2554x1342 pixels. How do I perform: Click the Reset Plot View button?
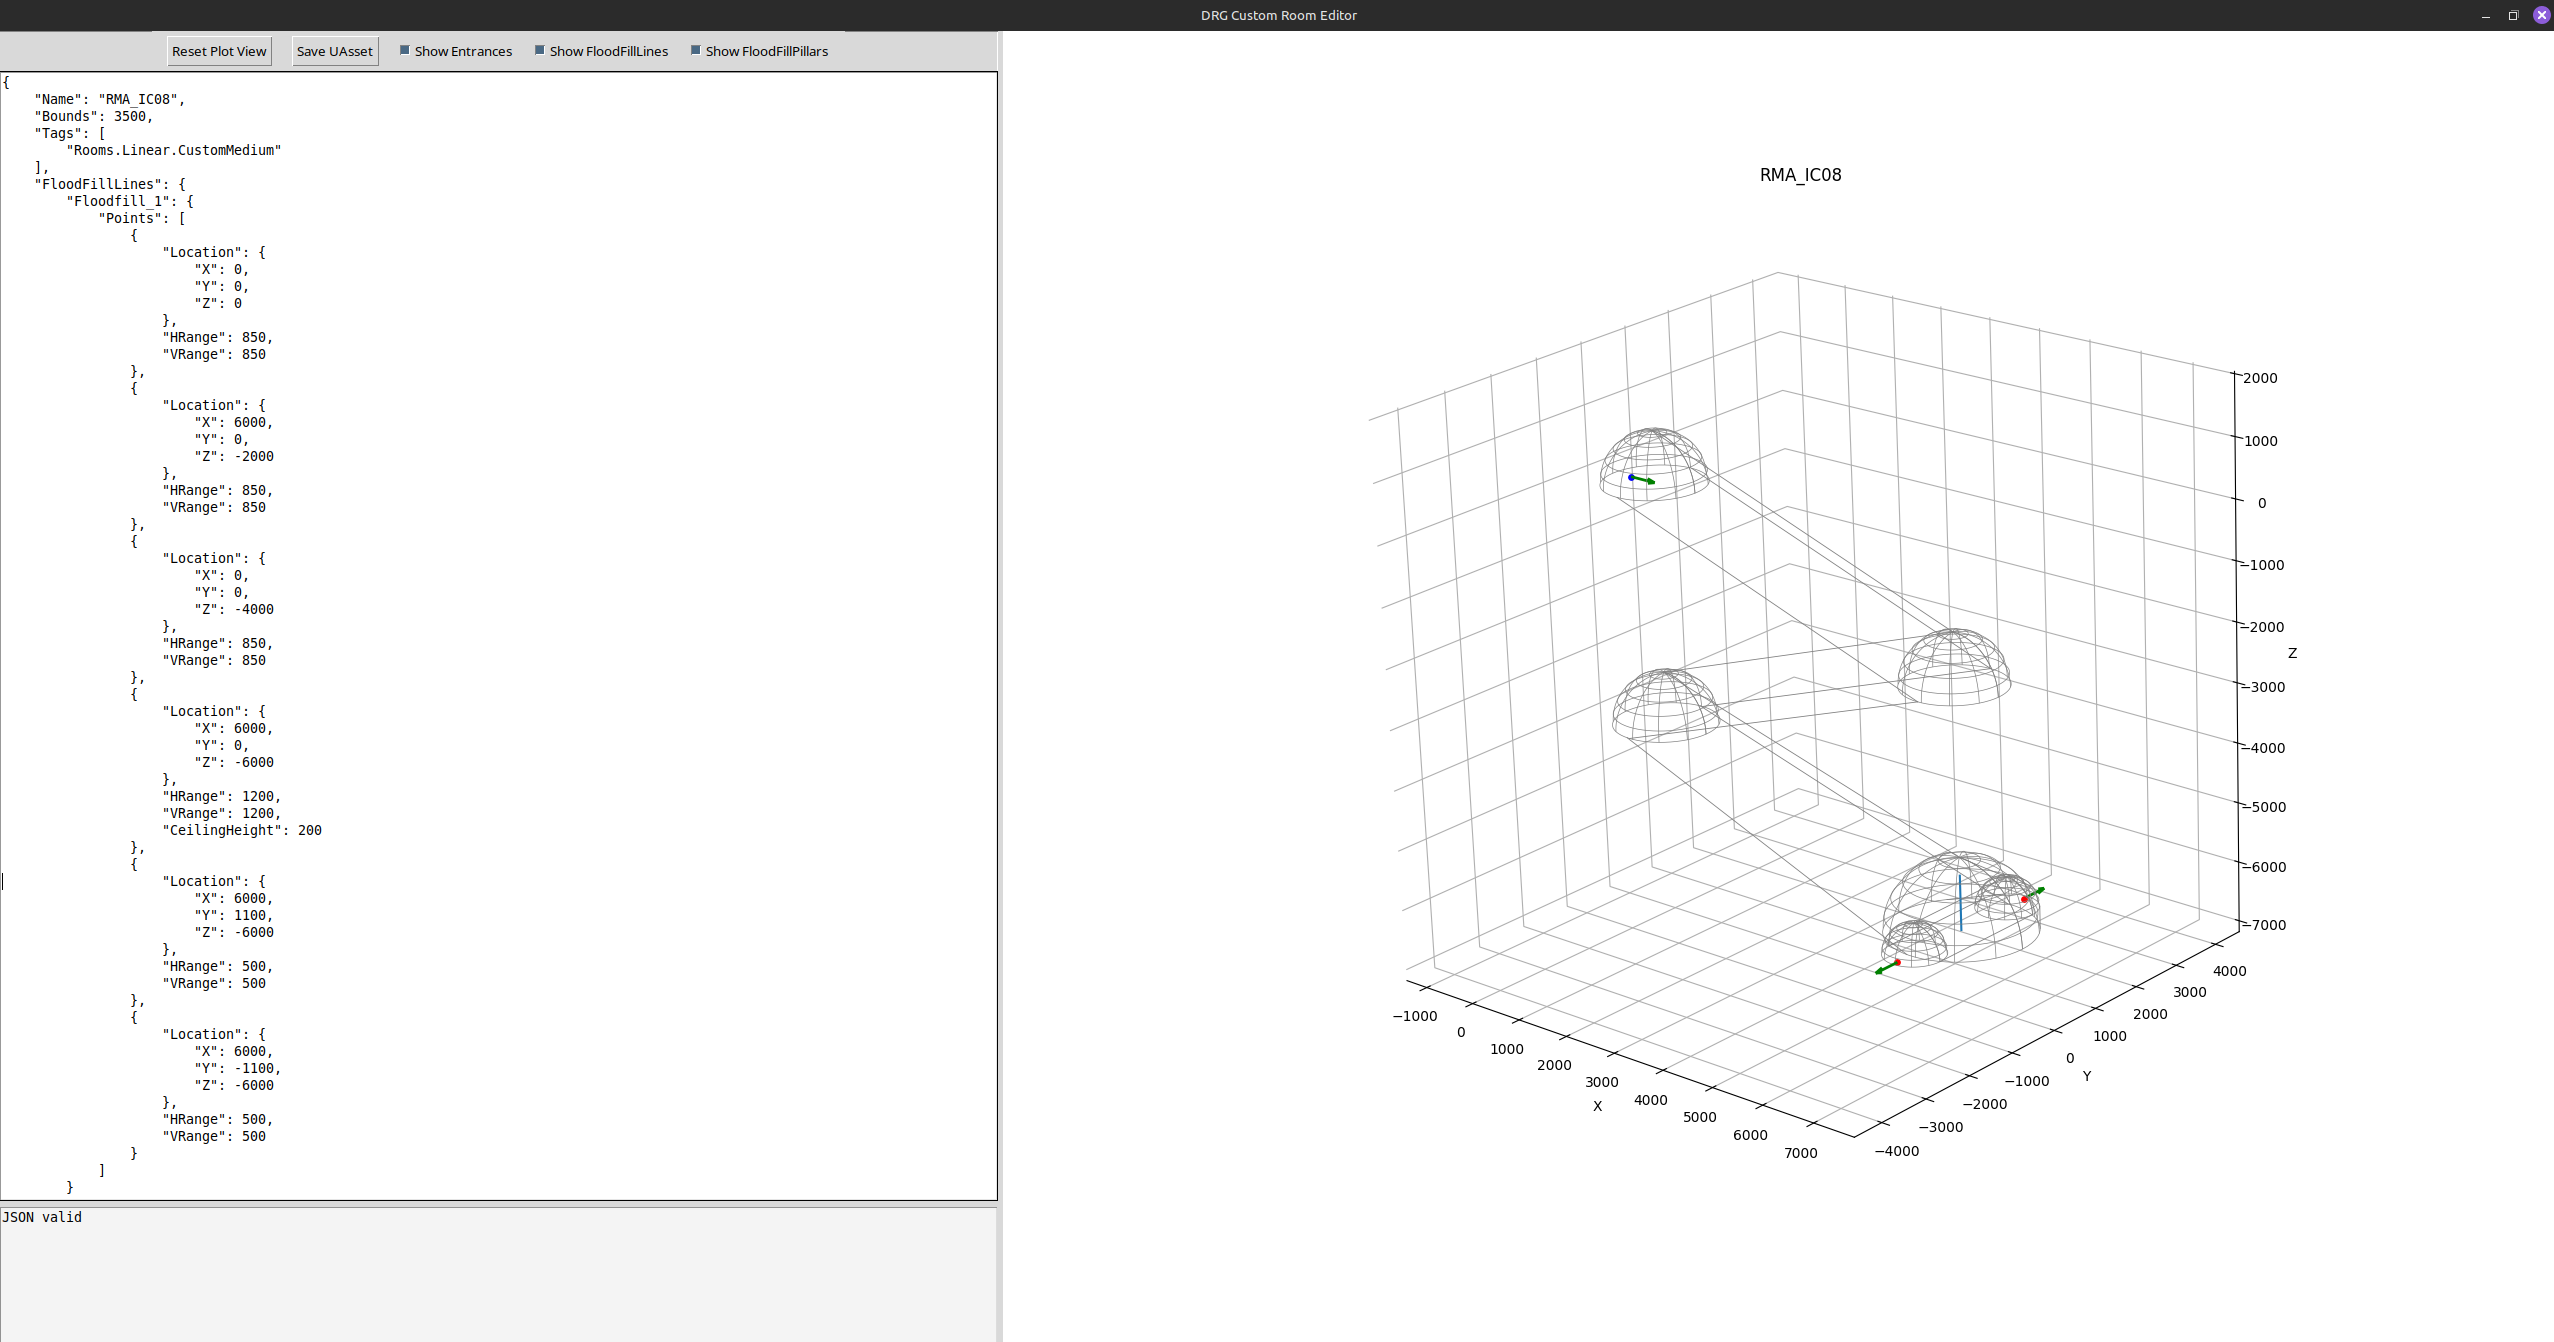click(x=219, y=51)
